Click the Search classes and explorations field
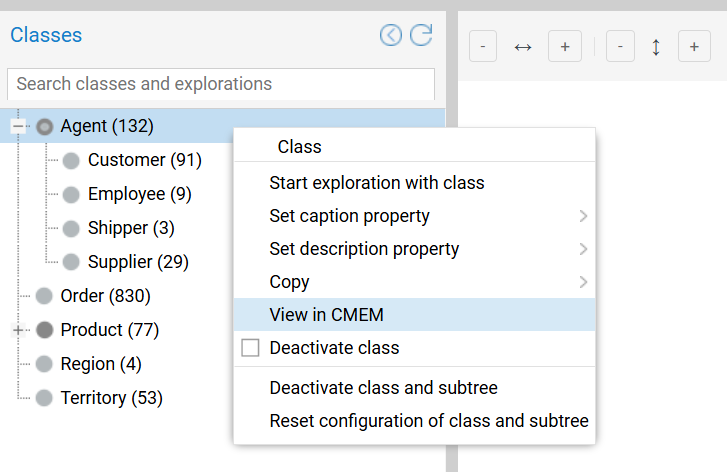Viewport: 727px width, 472px height. click(220, 84)
